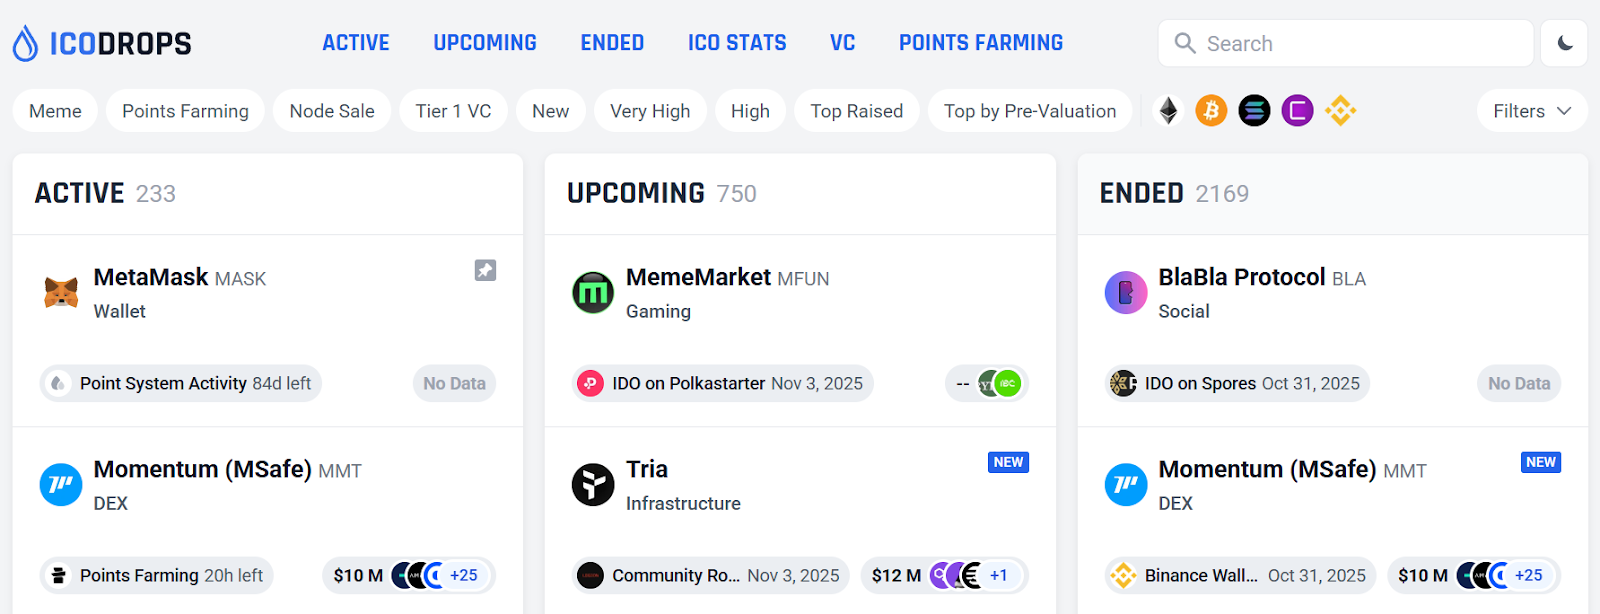The image size is (1600, 614).
Task: Select the Solana network filter icon
Action: pyautogui.click(x=1254, y=111)
